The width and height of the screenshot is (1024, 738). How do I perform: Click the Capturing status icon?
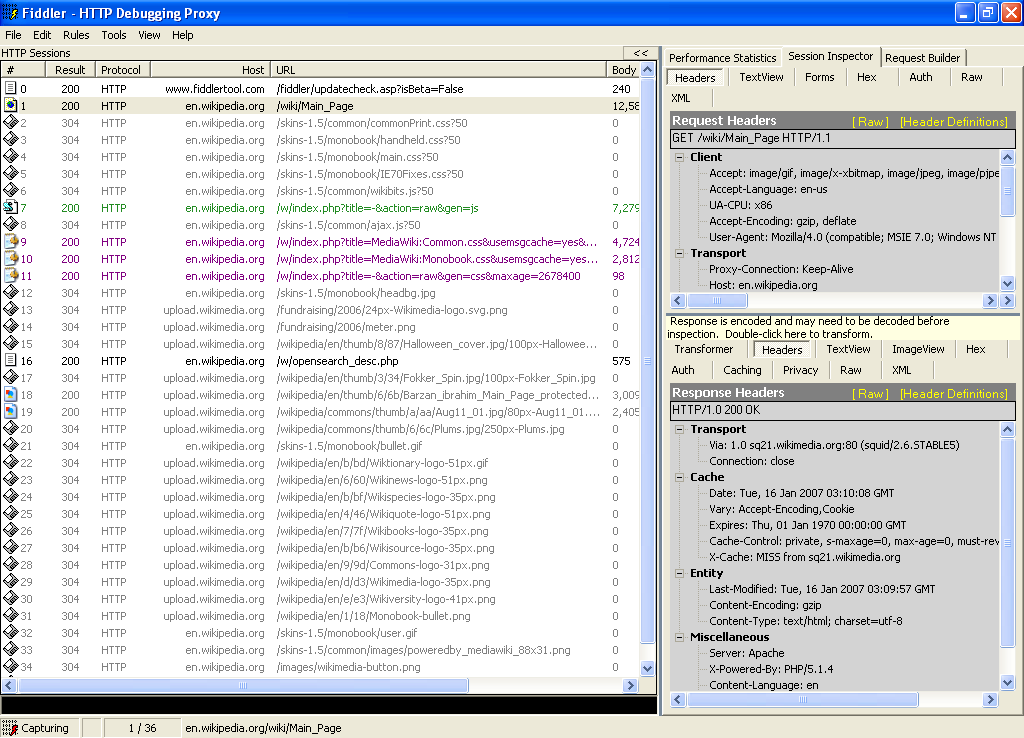(x=11, y=728)
